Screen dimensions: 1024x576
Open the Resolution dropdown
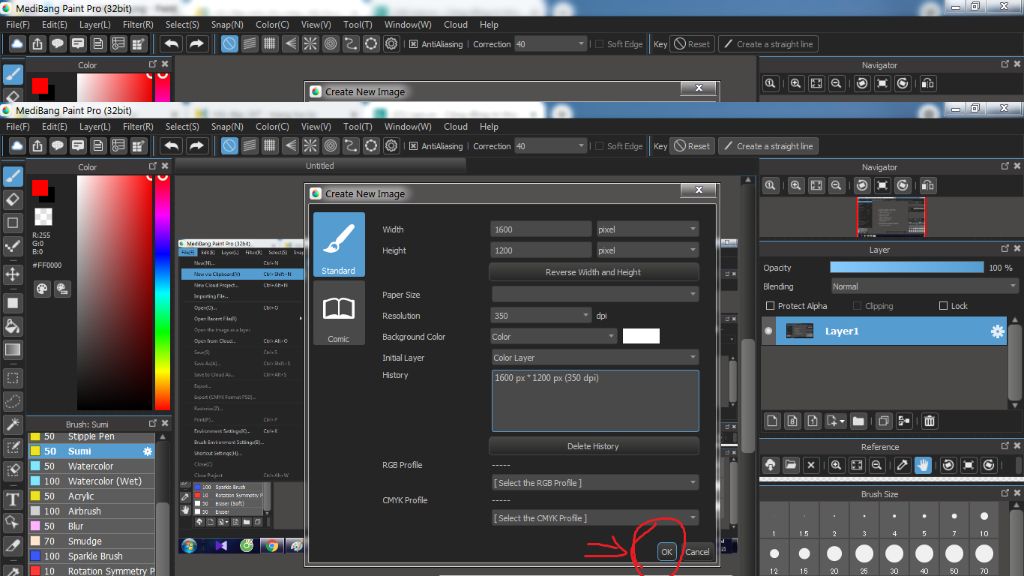(x=541, y=315)
